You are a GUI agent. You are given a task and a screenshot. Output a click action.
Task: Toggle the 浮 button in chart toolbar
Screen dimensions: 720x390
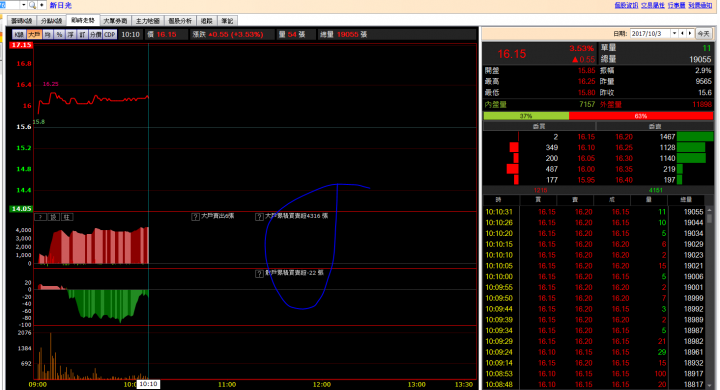coord(71,34)
